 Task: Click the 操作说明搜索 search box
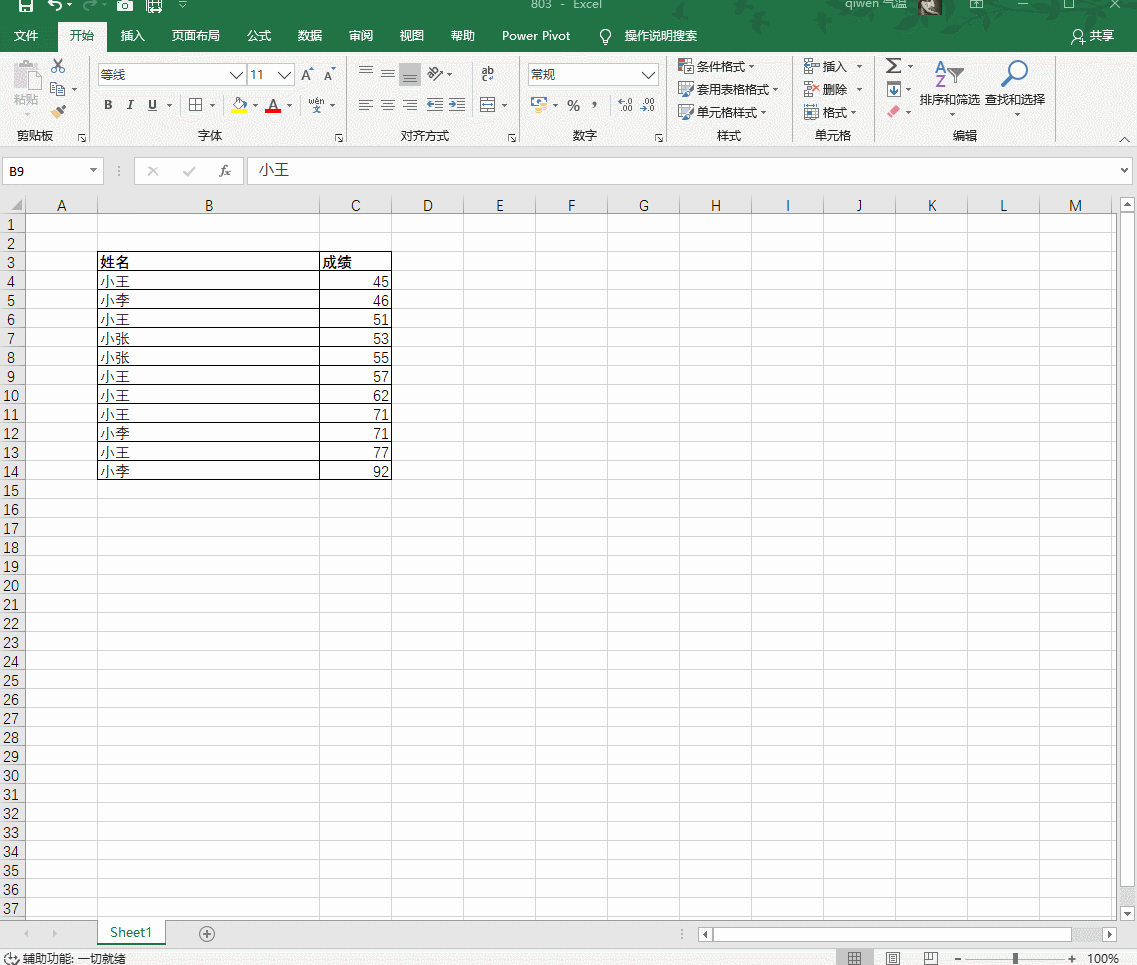pyautogui.click(x=661, y=36)
